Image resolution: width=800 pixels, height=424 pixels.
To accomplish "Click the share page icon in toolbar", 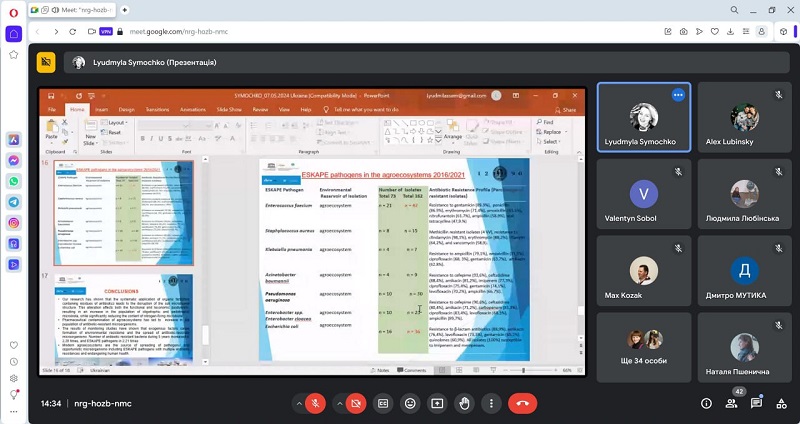I will 668,32.
